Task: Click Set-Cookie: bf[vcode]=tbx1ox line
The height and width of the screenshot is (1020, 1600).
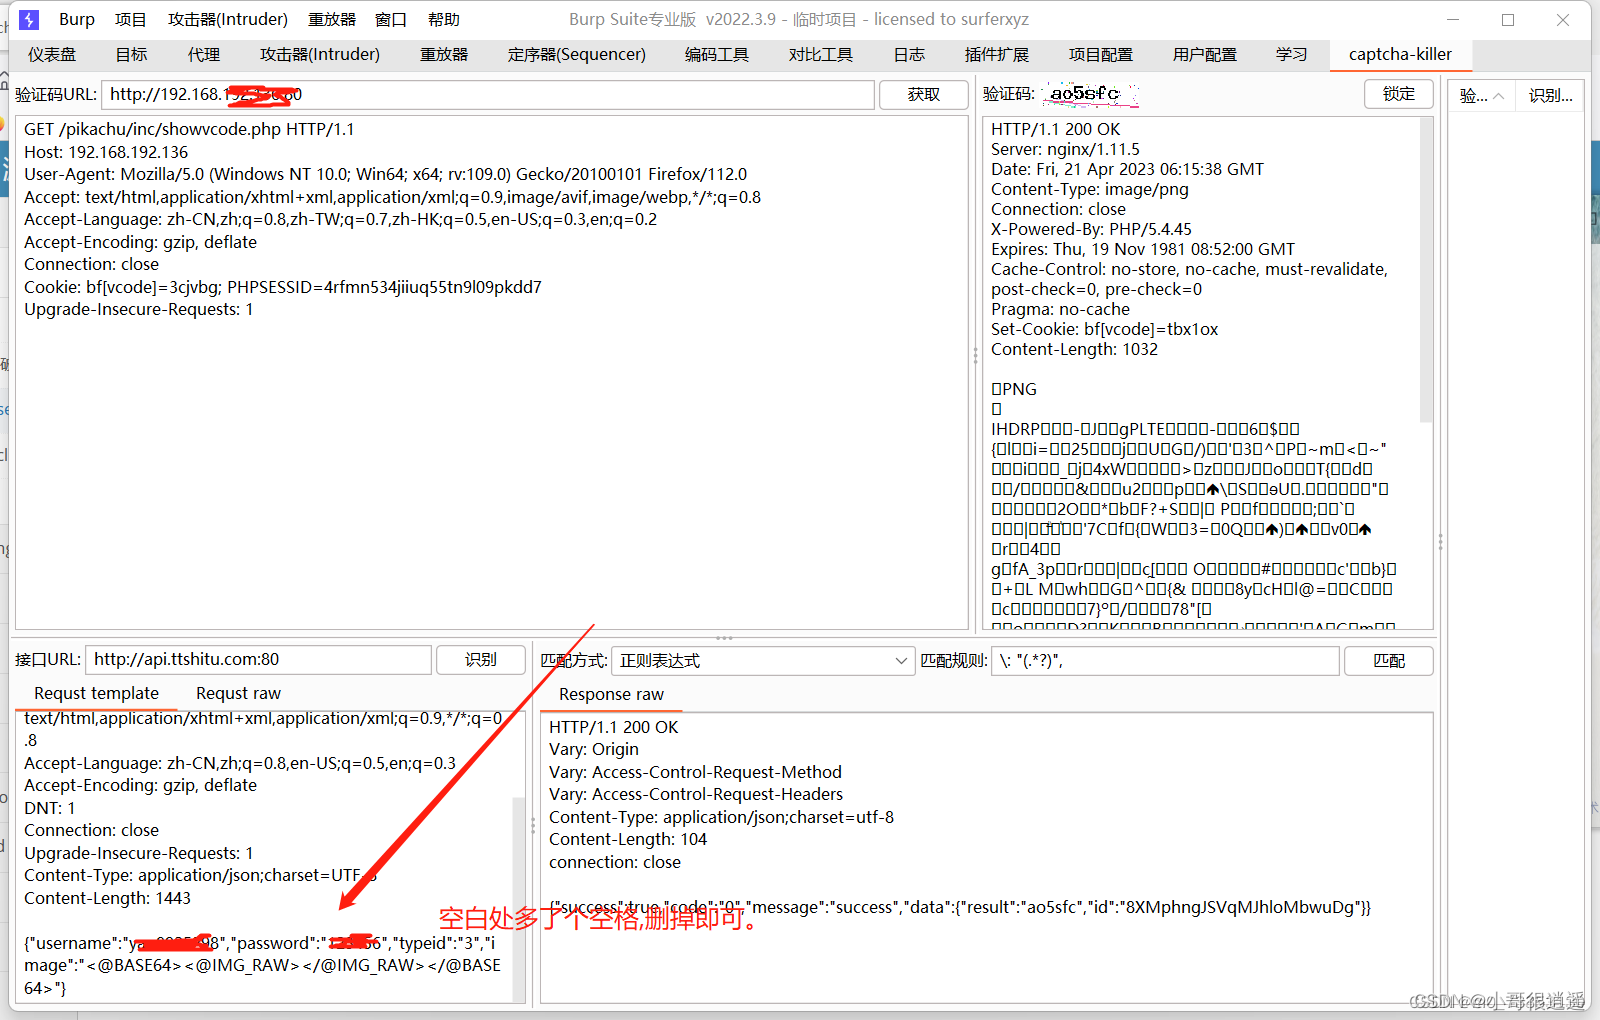Action: 1104,329
